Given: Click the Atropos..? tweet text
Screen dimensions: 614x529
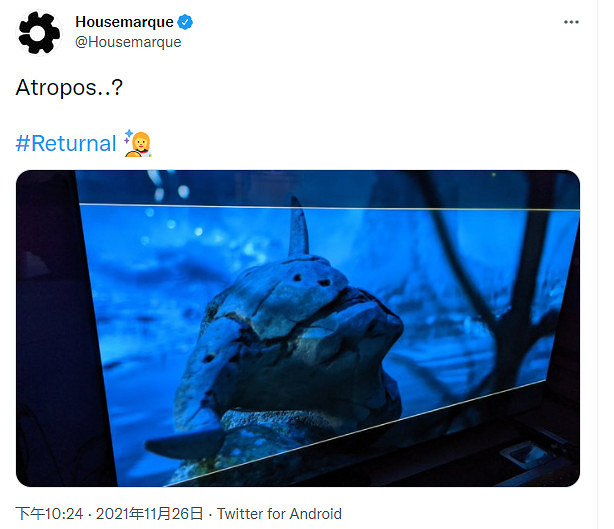Looking at the screenshot, I should [69, 87].
